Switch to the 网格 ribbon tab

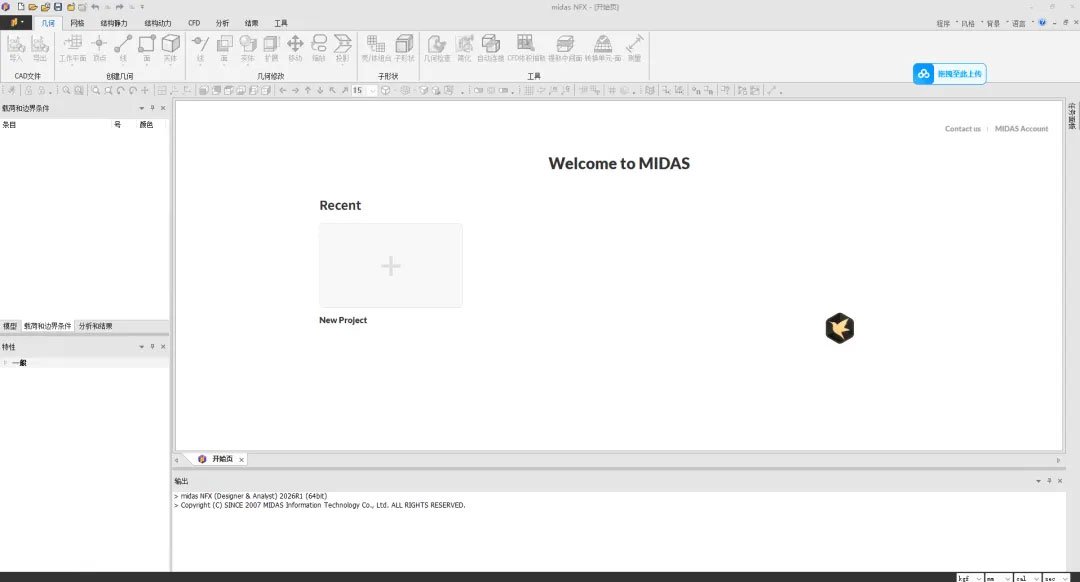pyautogui.click(x=77, y=23)
